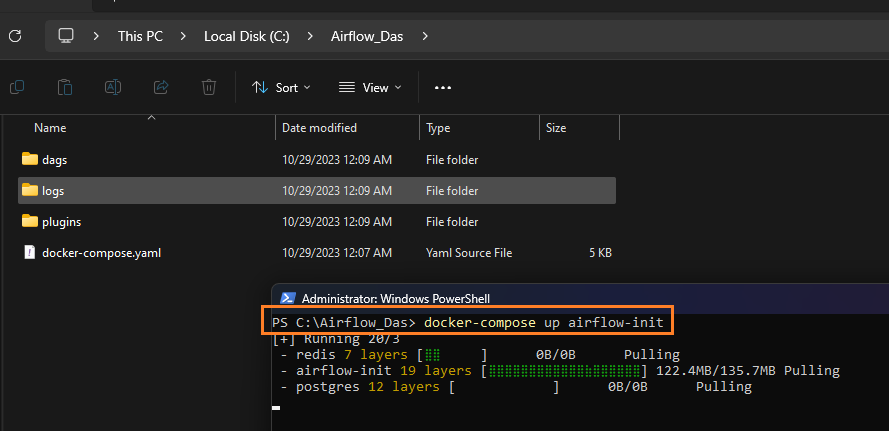Click the Share icon in toolbar

pos(161,87)
